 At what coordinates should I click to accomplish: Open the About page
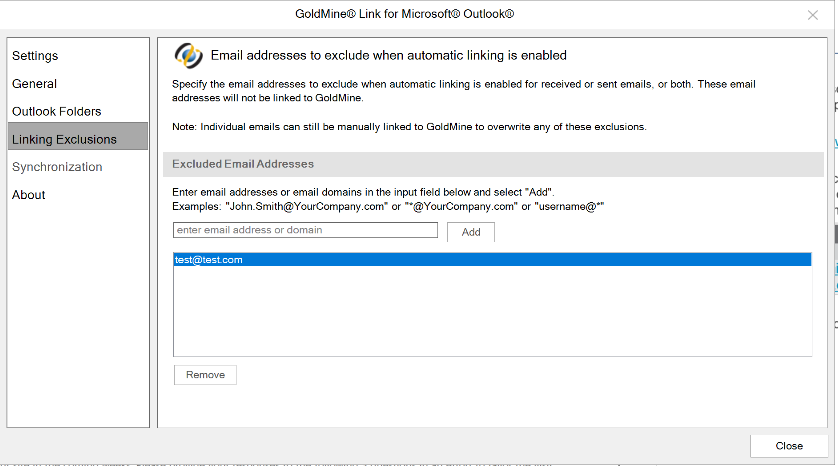(29, 195)
